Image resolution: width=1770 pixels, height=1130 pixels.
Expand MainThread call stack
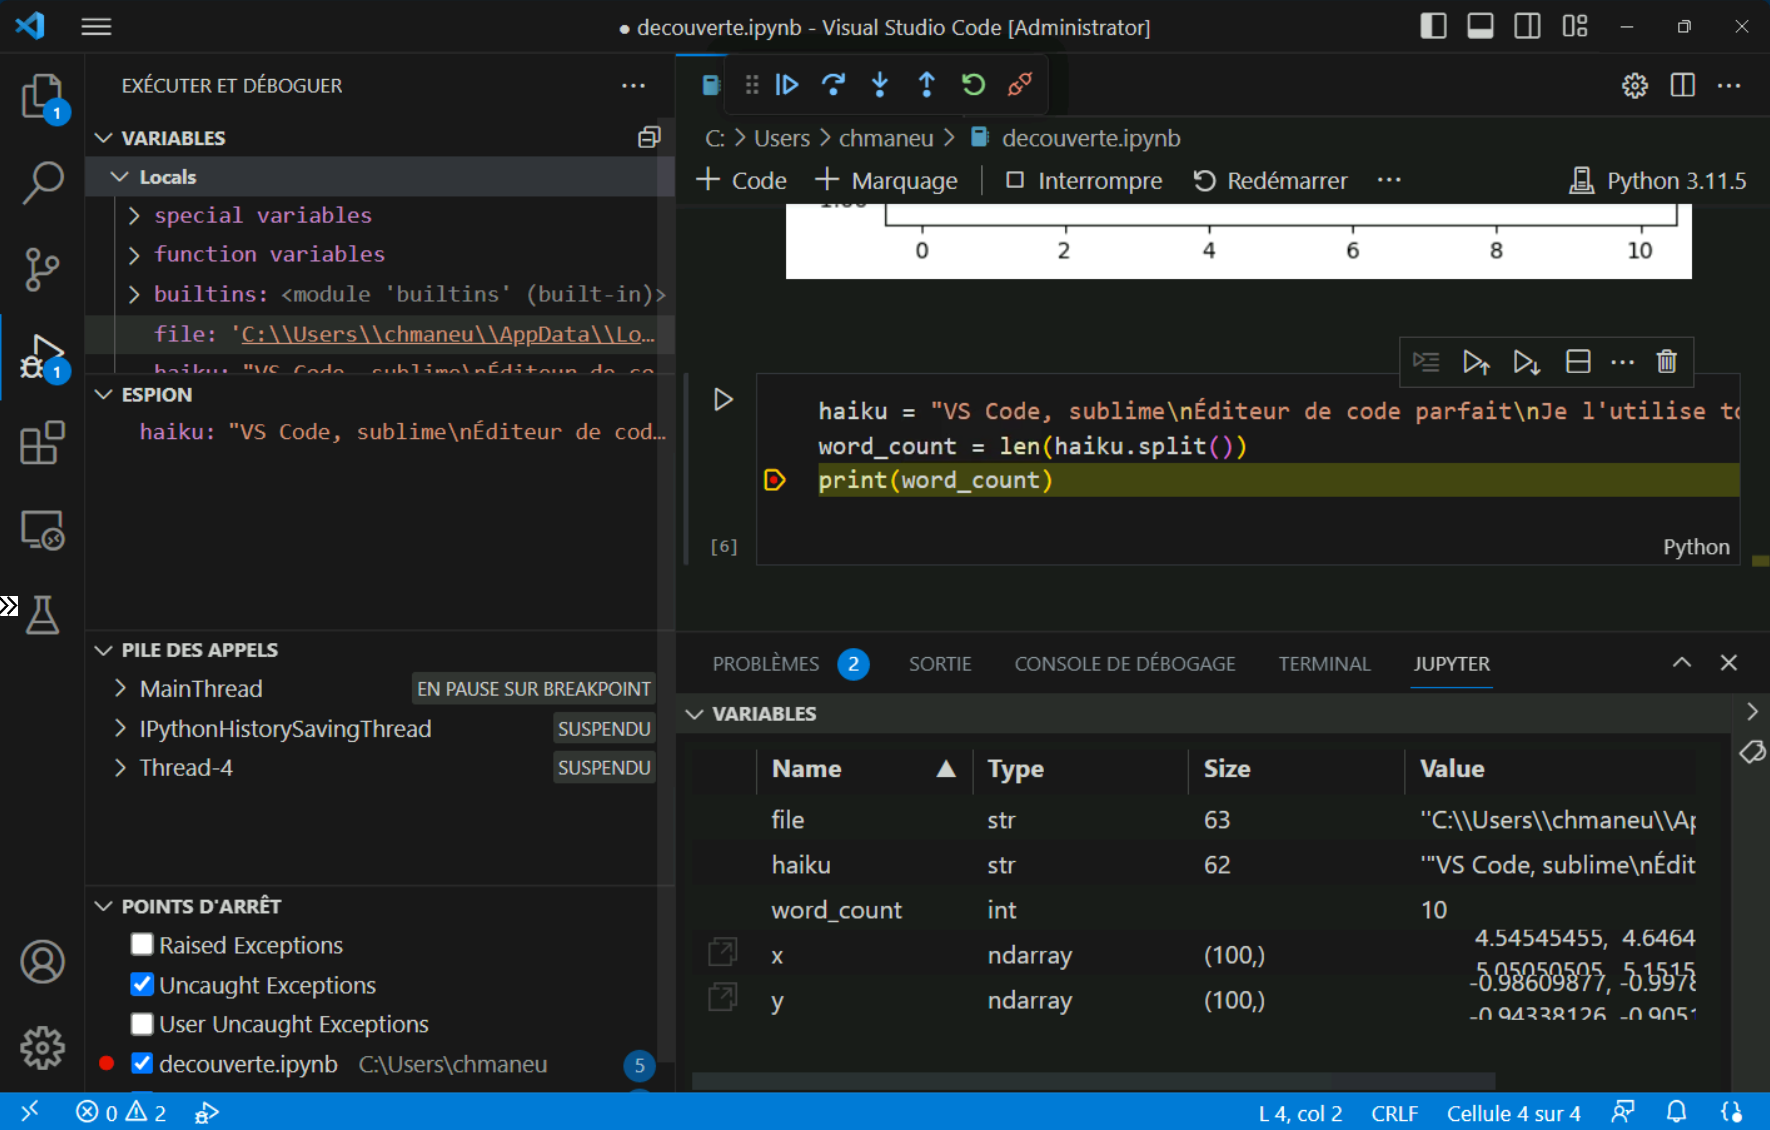[120, 688]
